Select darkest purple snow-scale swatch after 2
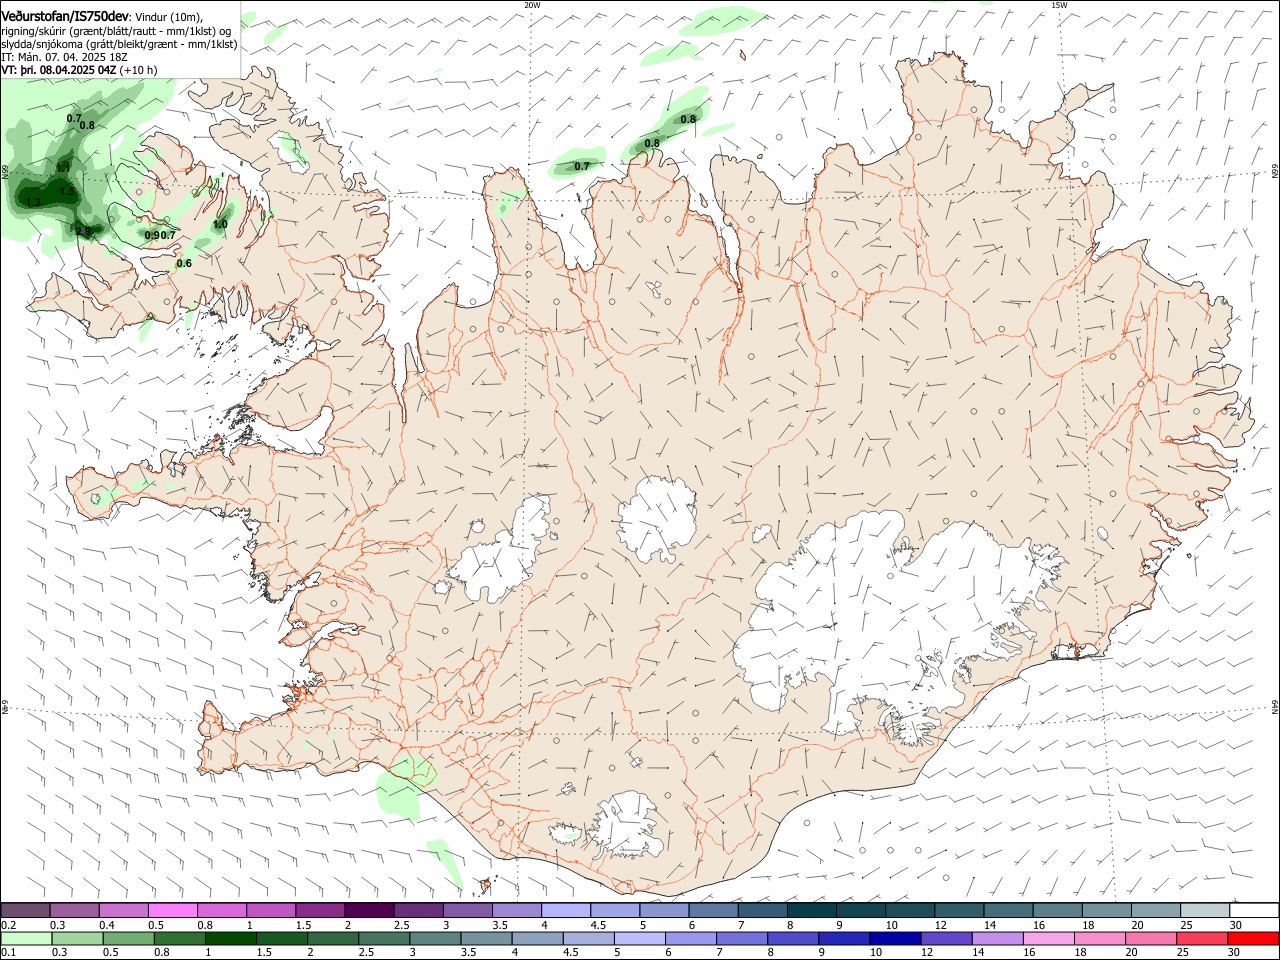1280x960 pixels. pos(368,910)
